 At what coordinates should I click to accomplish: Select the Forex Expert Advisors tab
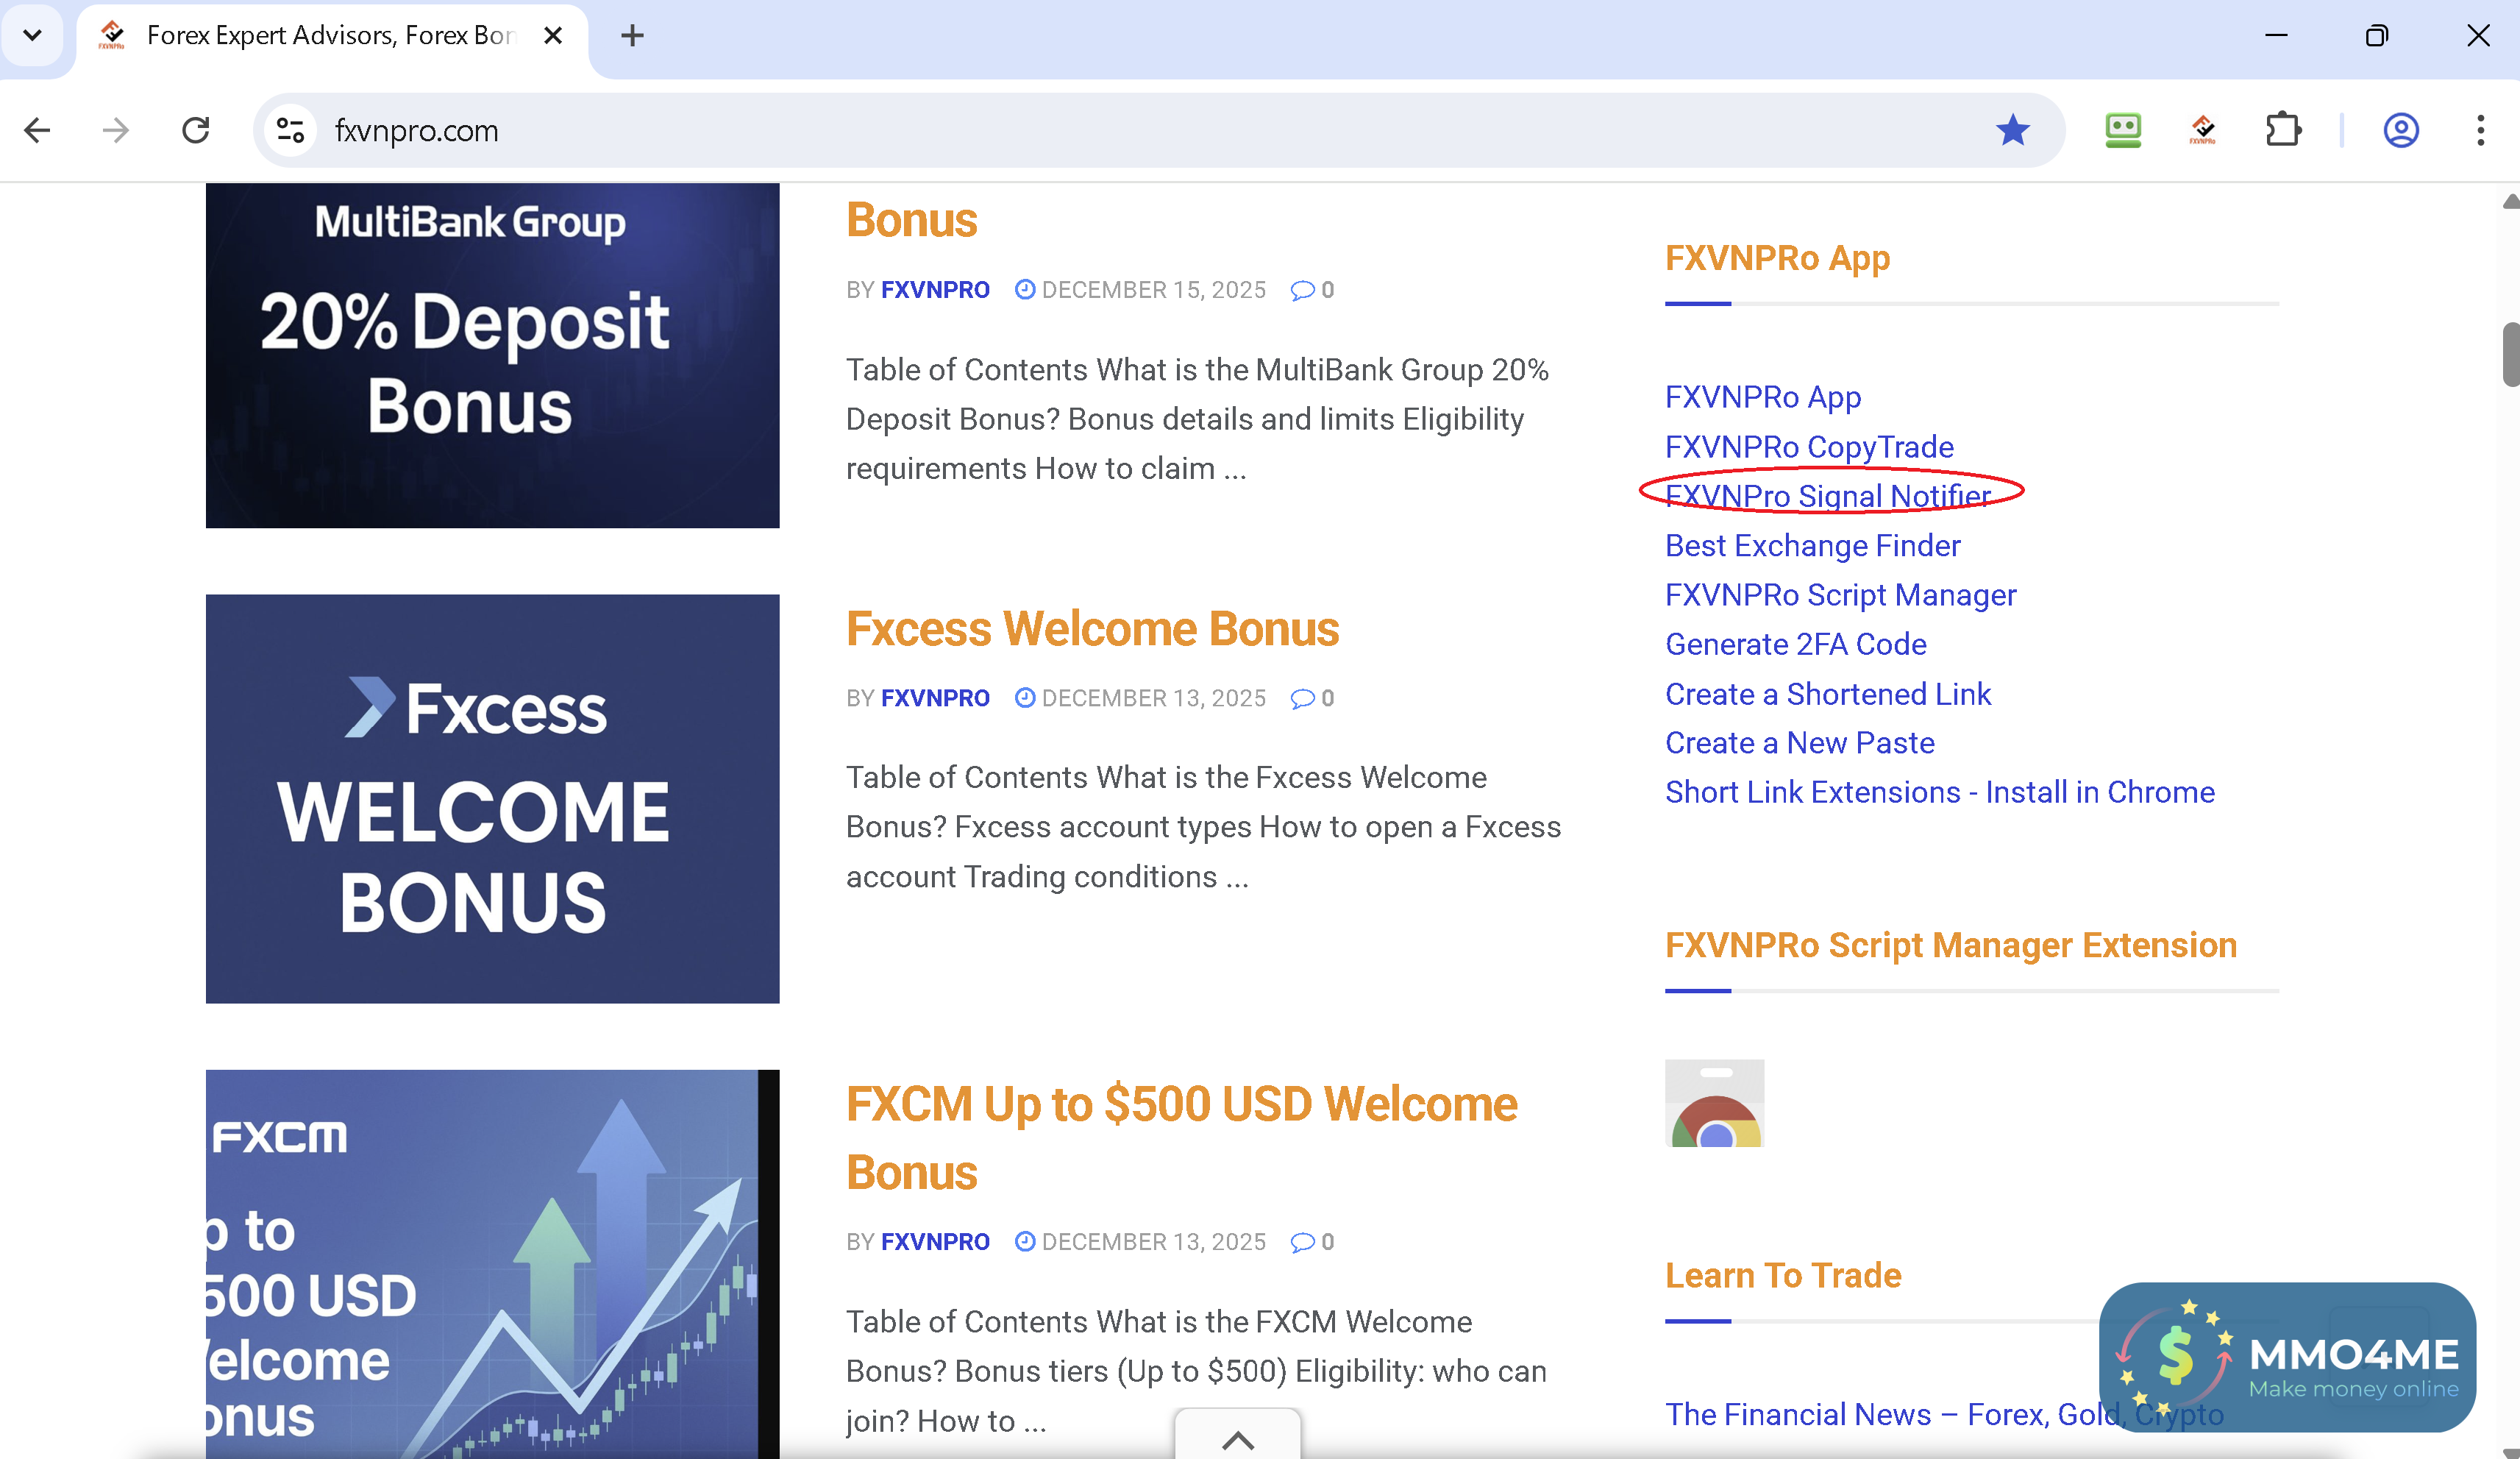(x=330, y=36)
